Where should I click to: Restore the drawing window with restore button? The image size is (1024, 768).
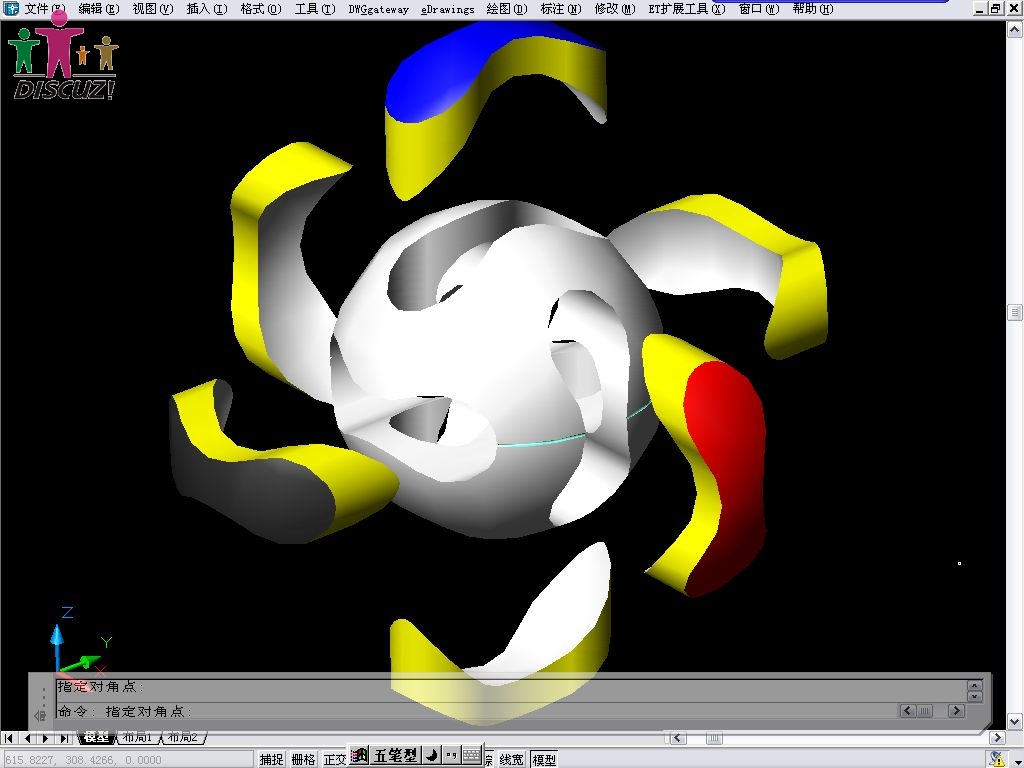coord(996,8)
